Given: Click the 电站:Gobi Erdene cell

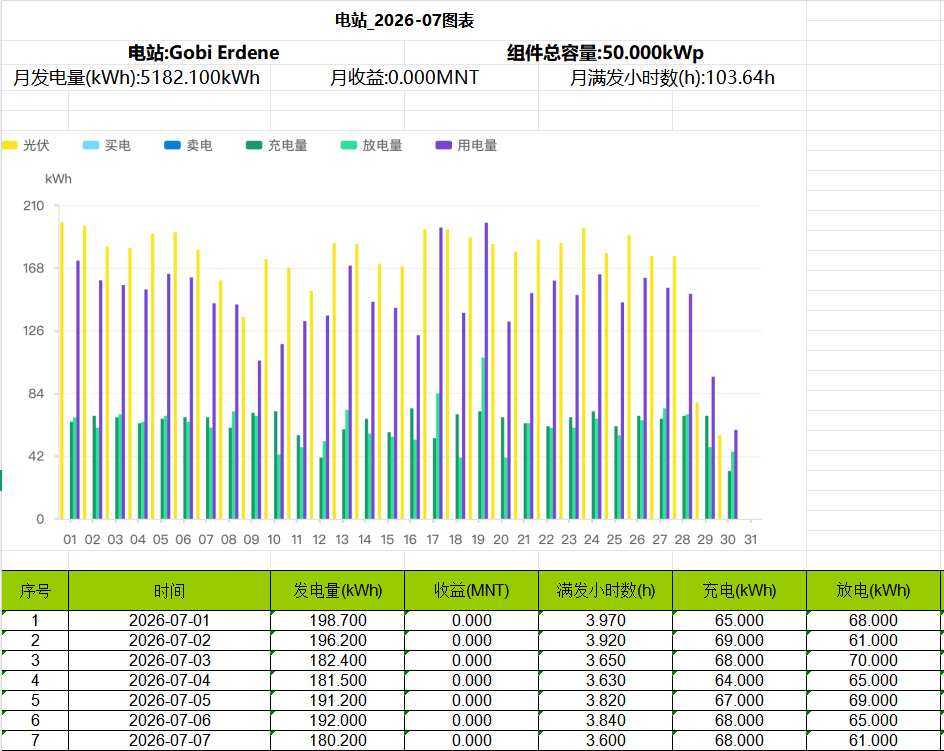Looking at the screenshot, I should [203, 52].
